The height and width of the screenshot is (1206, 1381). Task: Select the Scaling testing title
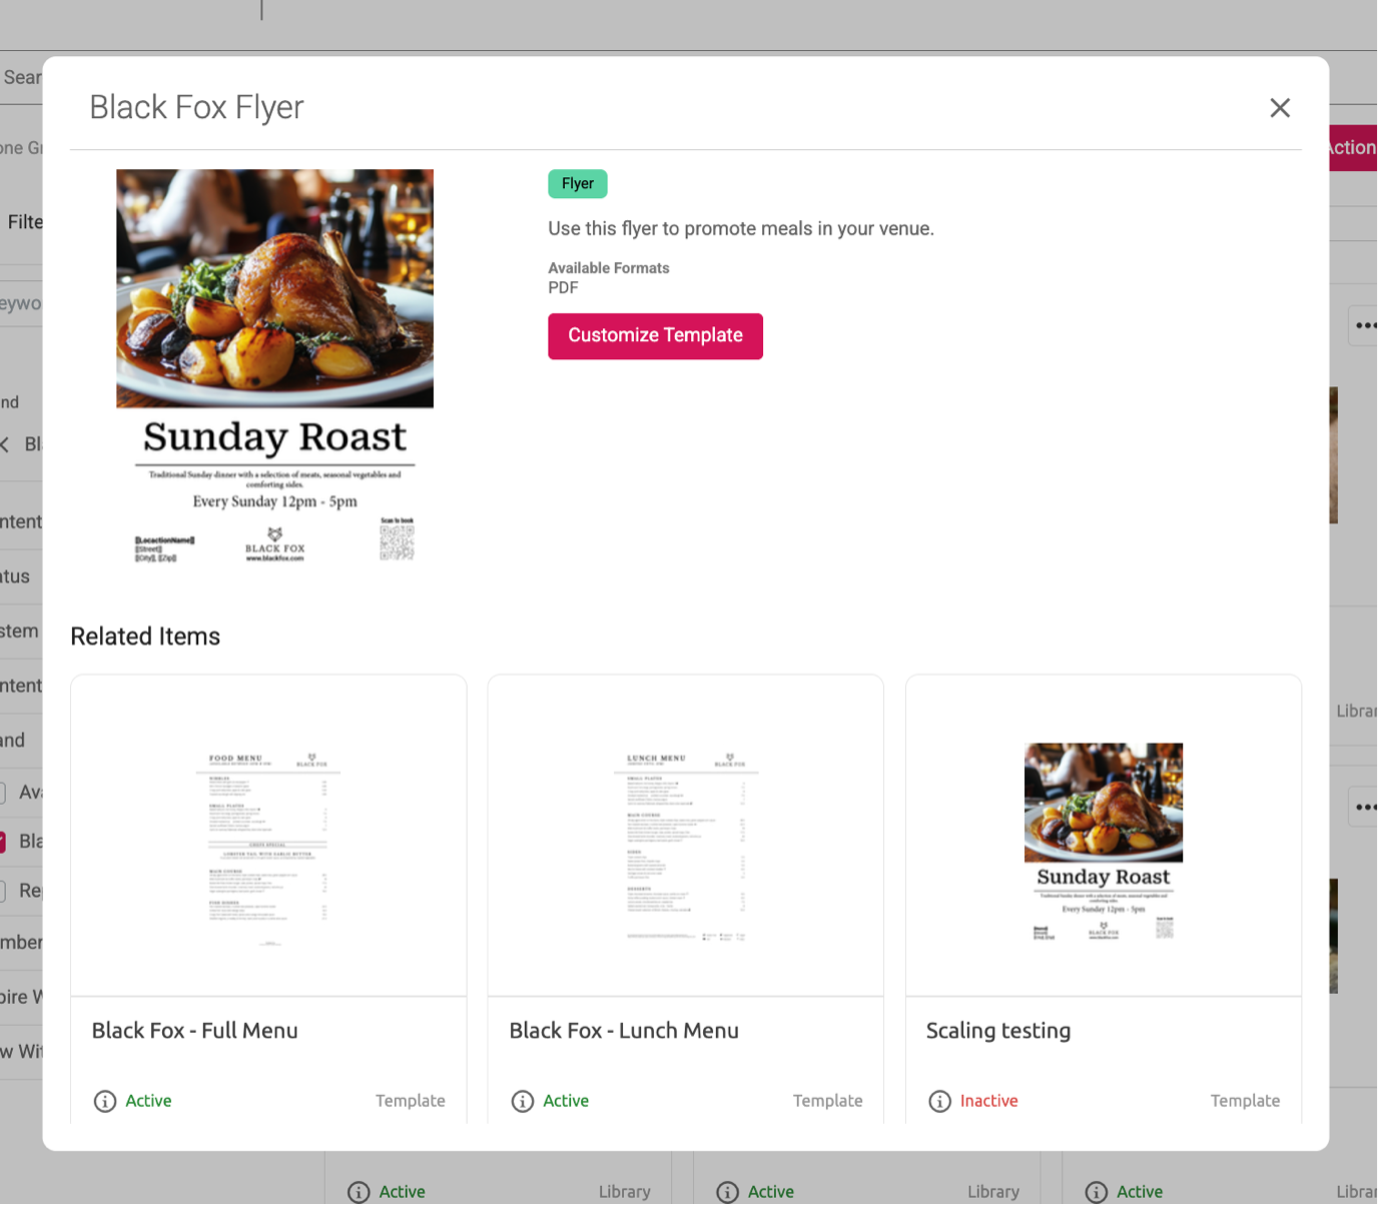point(998,1031)
